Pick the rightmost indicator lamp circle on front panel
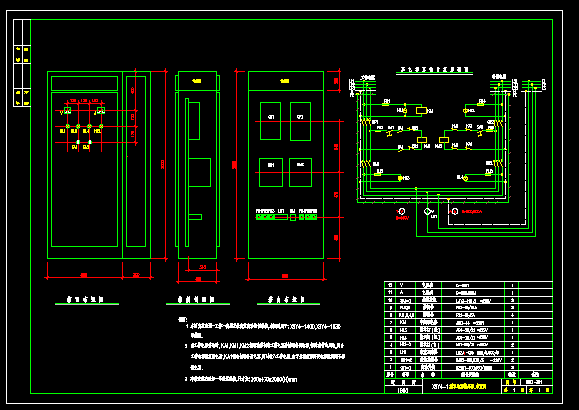579x410 pixels. pyautogui.click(x=101, y=126)
